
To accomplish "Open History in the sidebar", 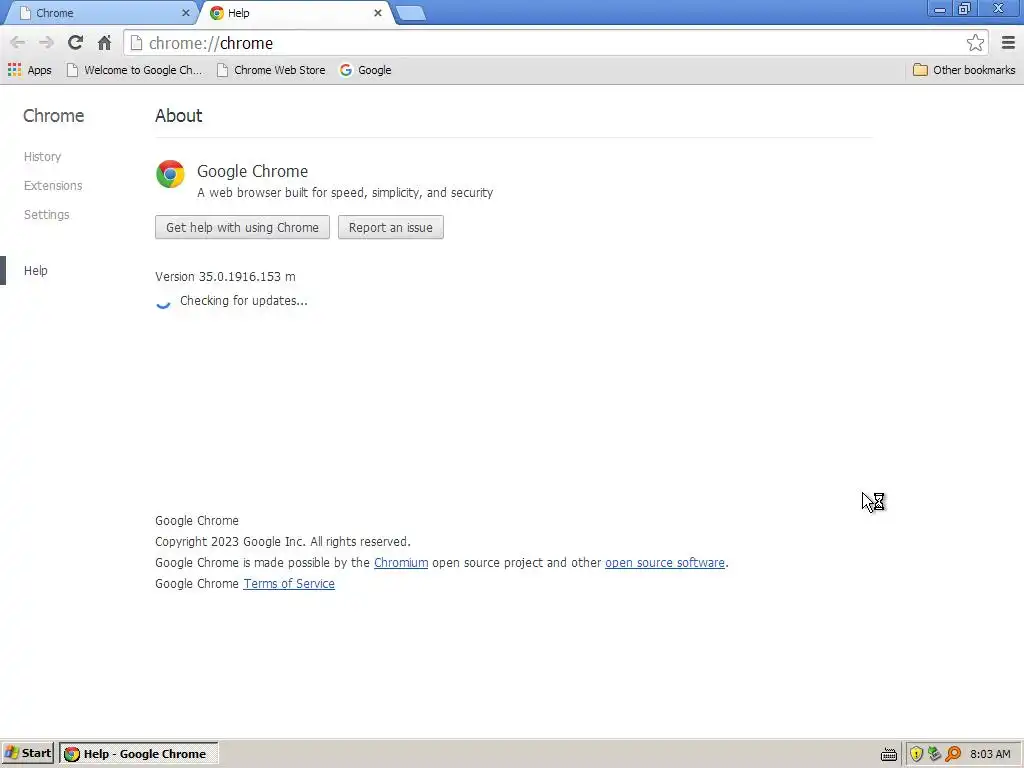I will (42, 157).
